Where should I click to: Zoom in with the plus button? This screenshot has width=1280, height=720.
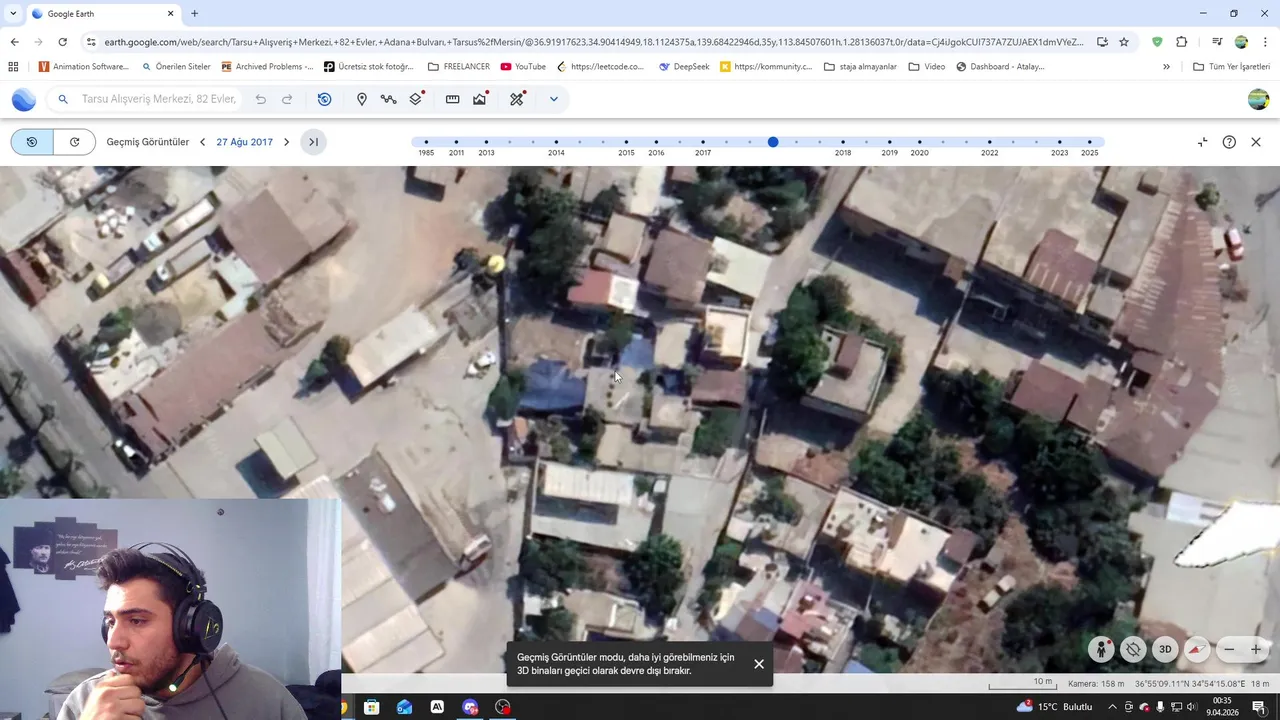[1256, 649]
